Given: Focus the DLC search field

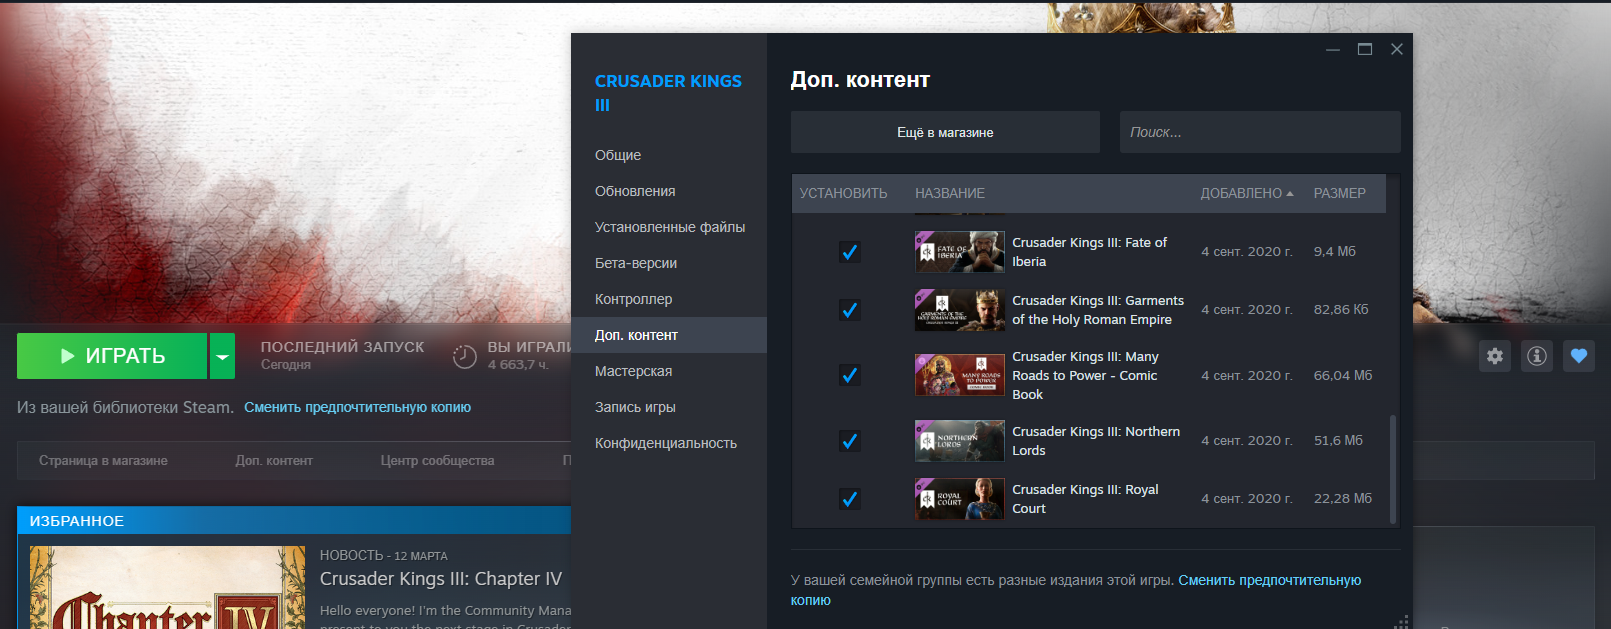Looking at the screenshot, I should pyautogui.click(x=1260, y=132).
